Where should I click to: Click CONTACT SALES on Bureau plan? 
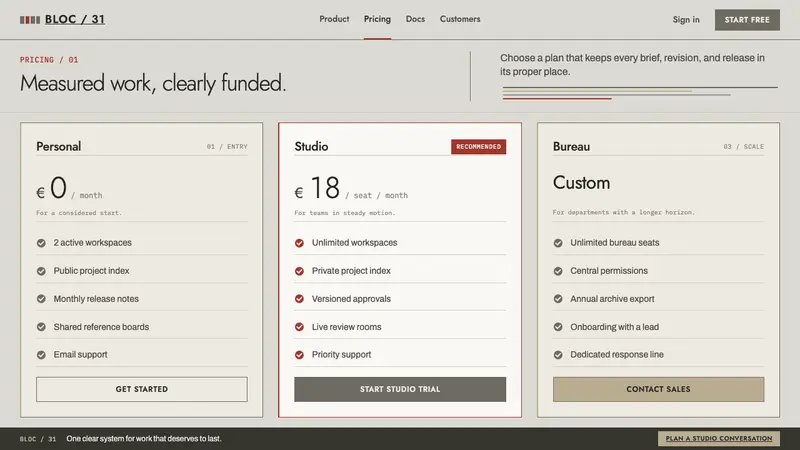[x=659, y=389]
